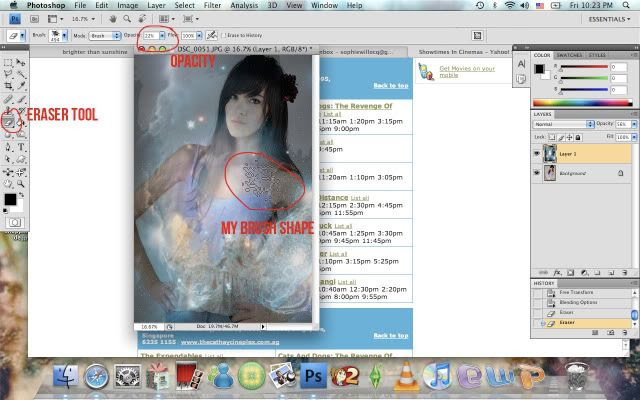Select the Eraser tool in toolbox
The width and height of the screenshot is (640, 400).
9,122
